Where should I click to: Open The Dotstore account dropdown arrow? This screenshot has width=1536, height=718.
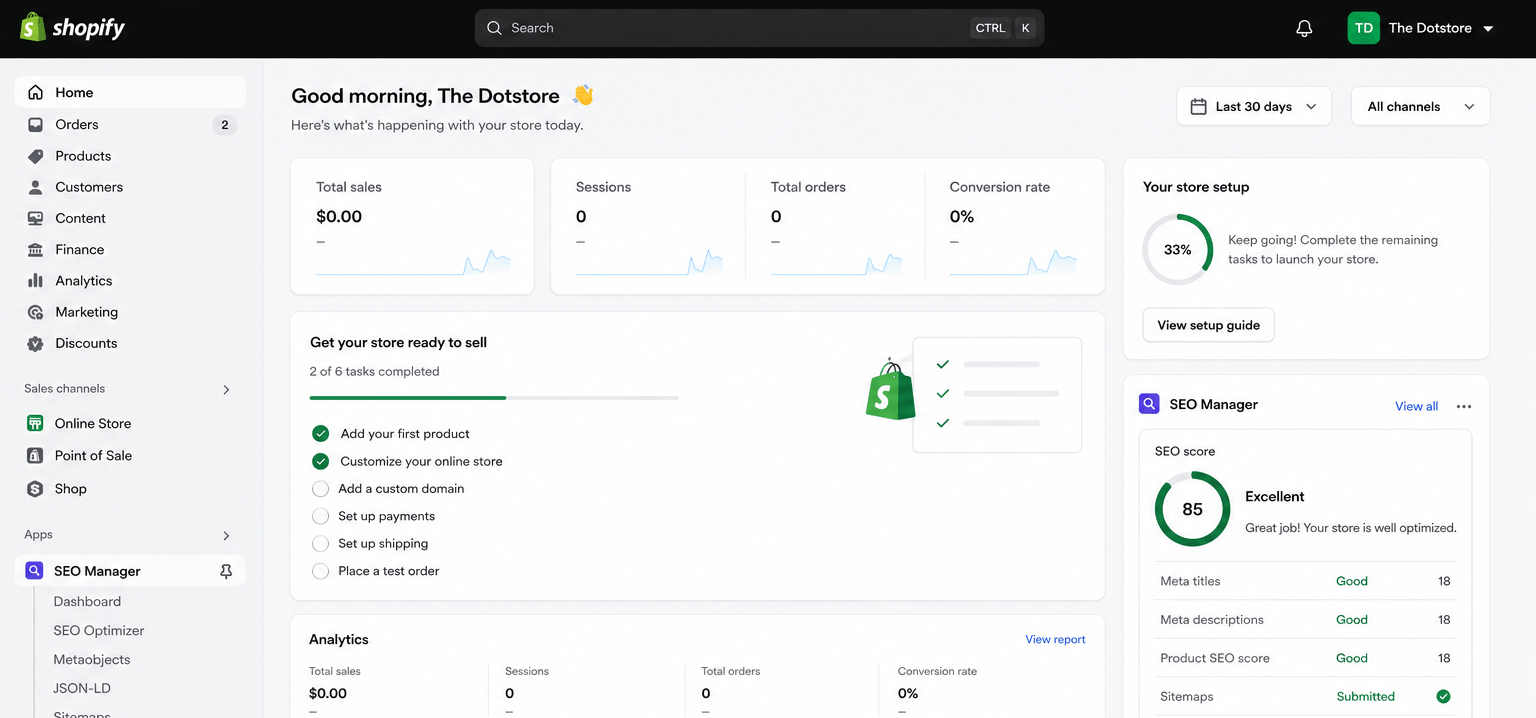[x=1488, y=29]
